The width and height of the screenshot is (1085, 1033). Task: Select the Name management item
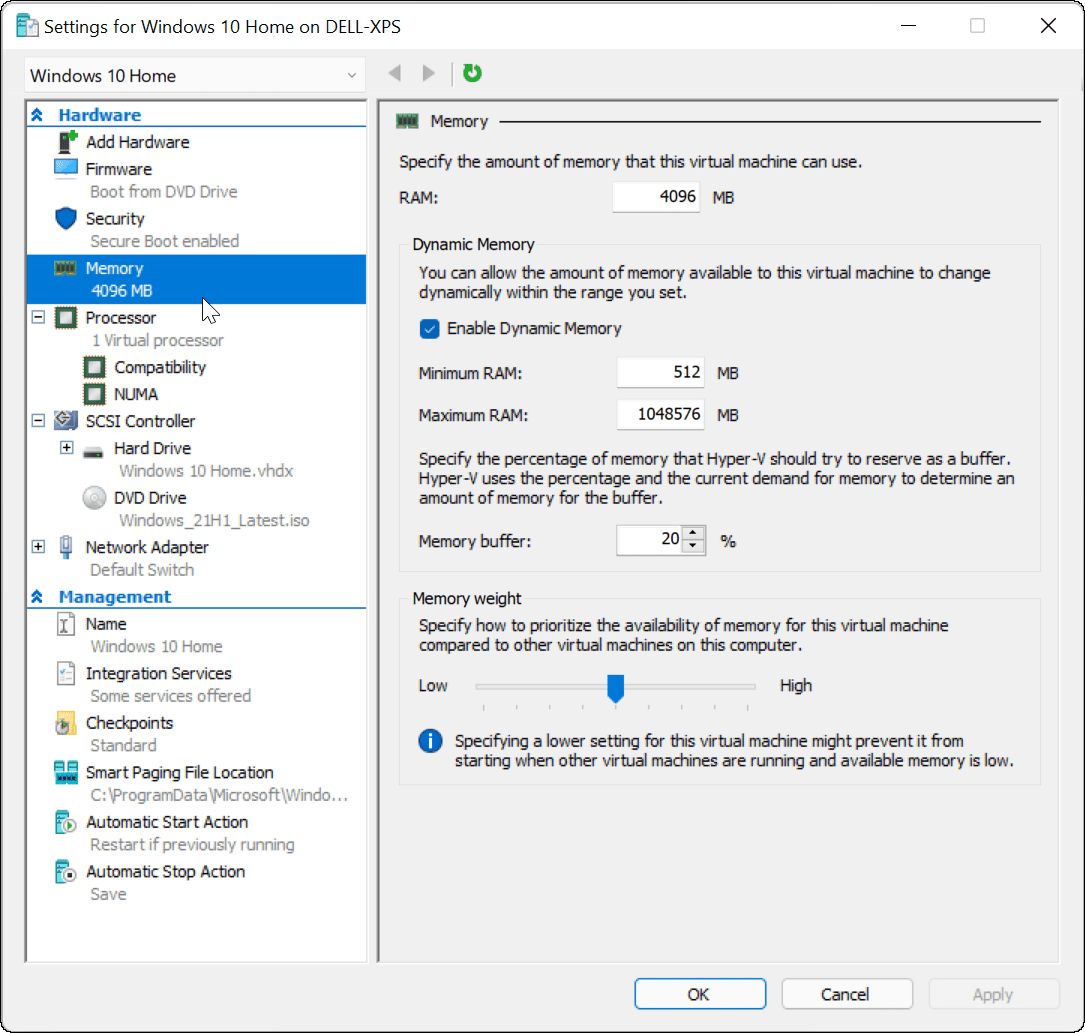pos(106,624)
